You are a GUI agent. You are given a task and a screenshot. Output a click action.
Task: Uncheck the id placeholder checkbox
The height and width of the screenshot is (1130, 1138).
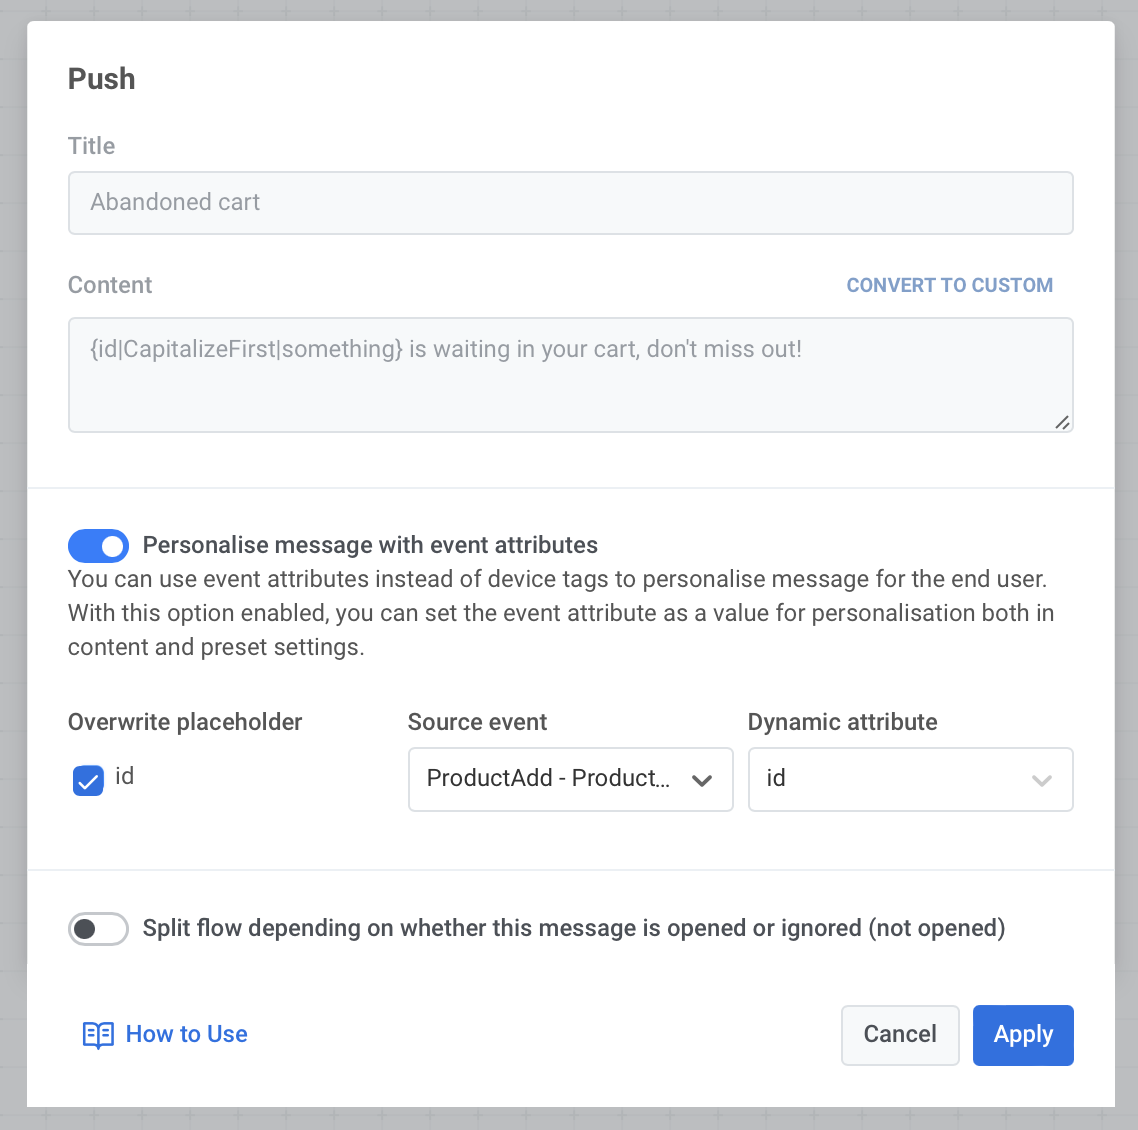pyautogui.click(x=88, y=780)
